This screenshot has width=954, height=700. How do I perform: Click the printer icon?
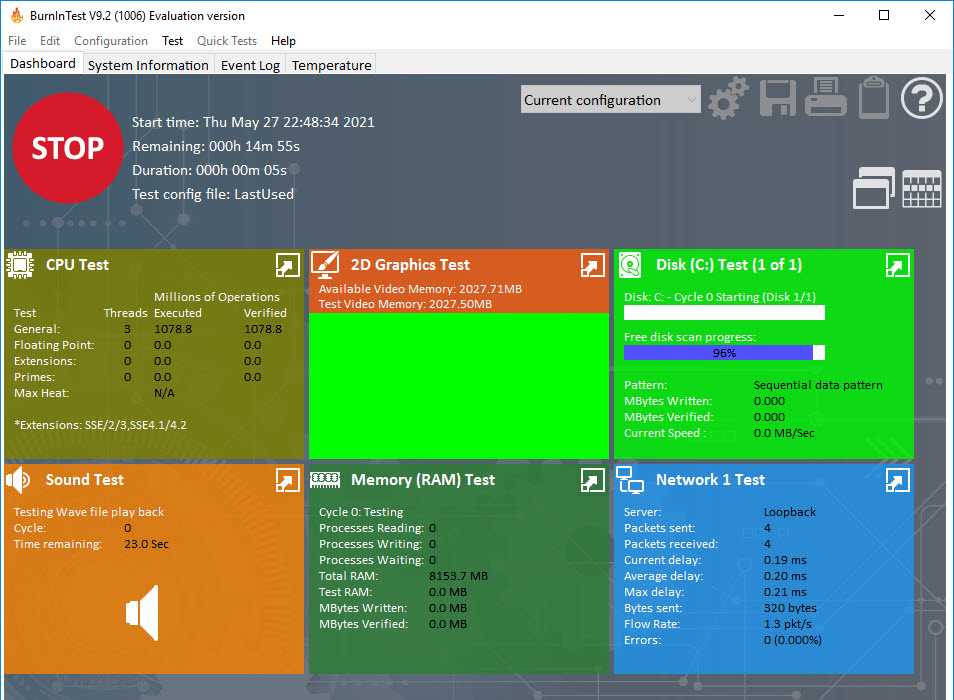click(826, 100)
